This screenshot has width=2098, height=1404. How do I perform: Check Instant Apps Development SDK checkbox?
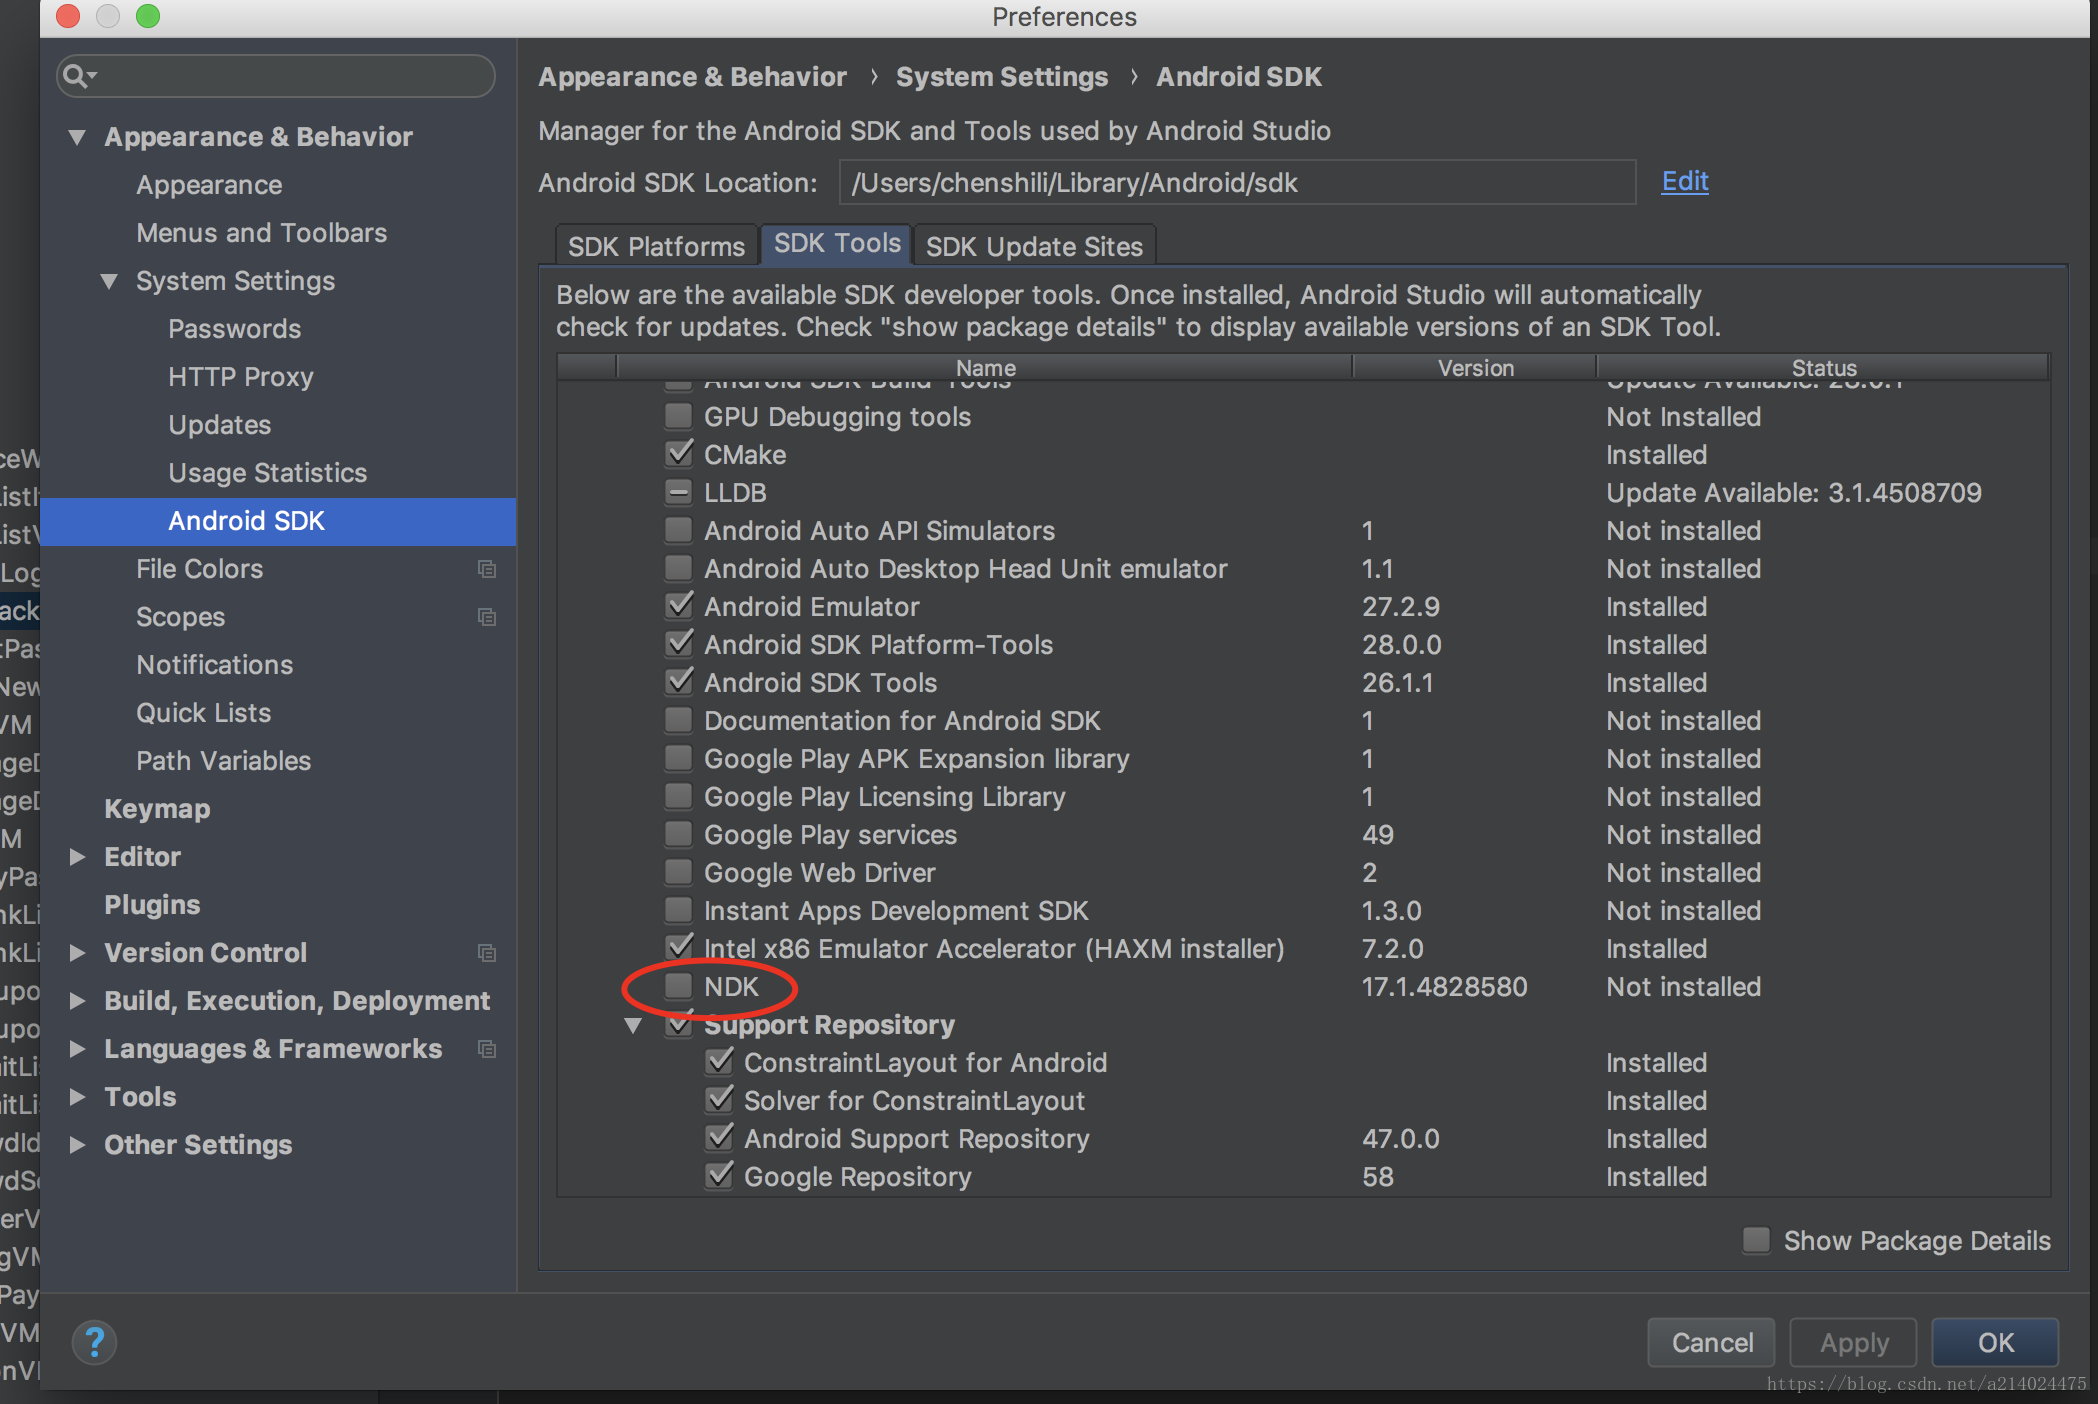(x=679, y=910)
